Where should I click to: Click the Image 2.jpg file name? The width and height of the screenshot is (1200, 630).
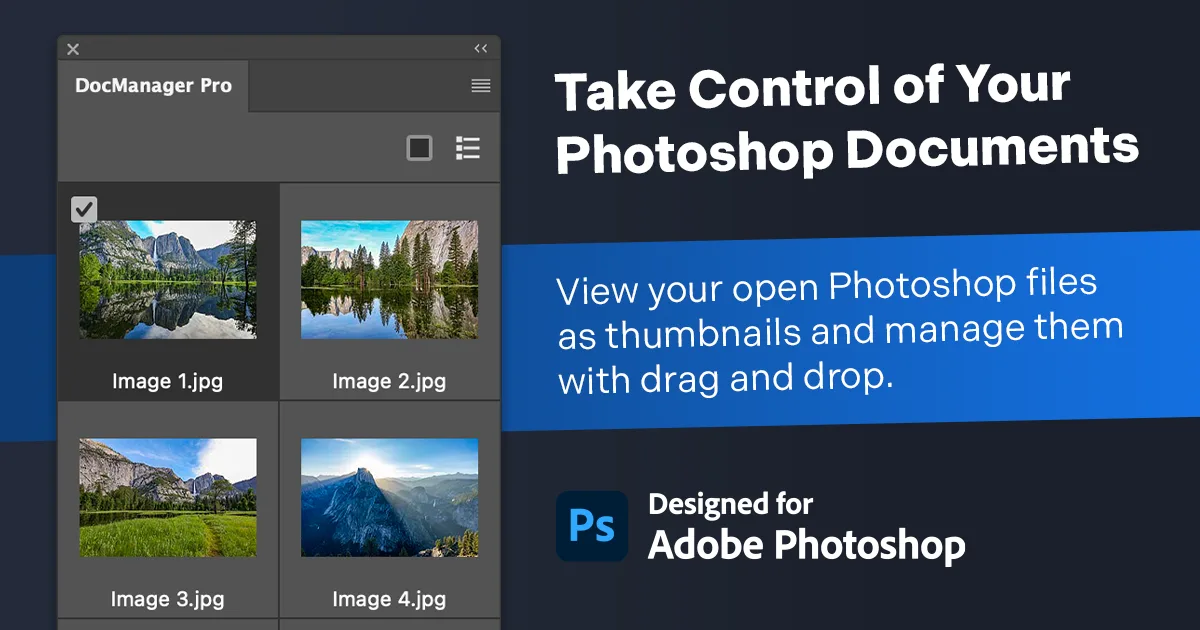coord(389,381)
